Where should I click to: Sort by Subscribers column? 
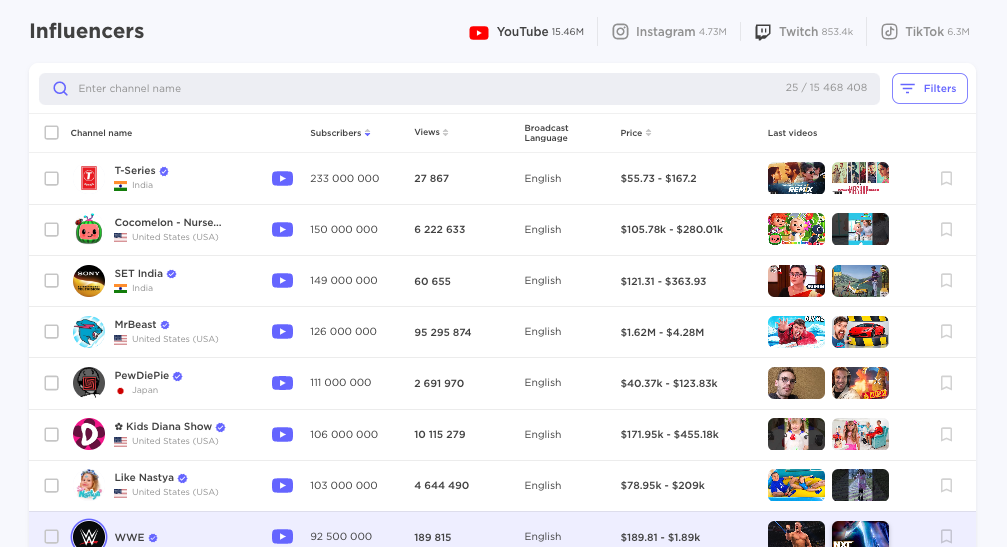(x=340, y=133)
